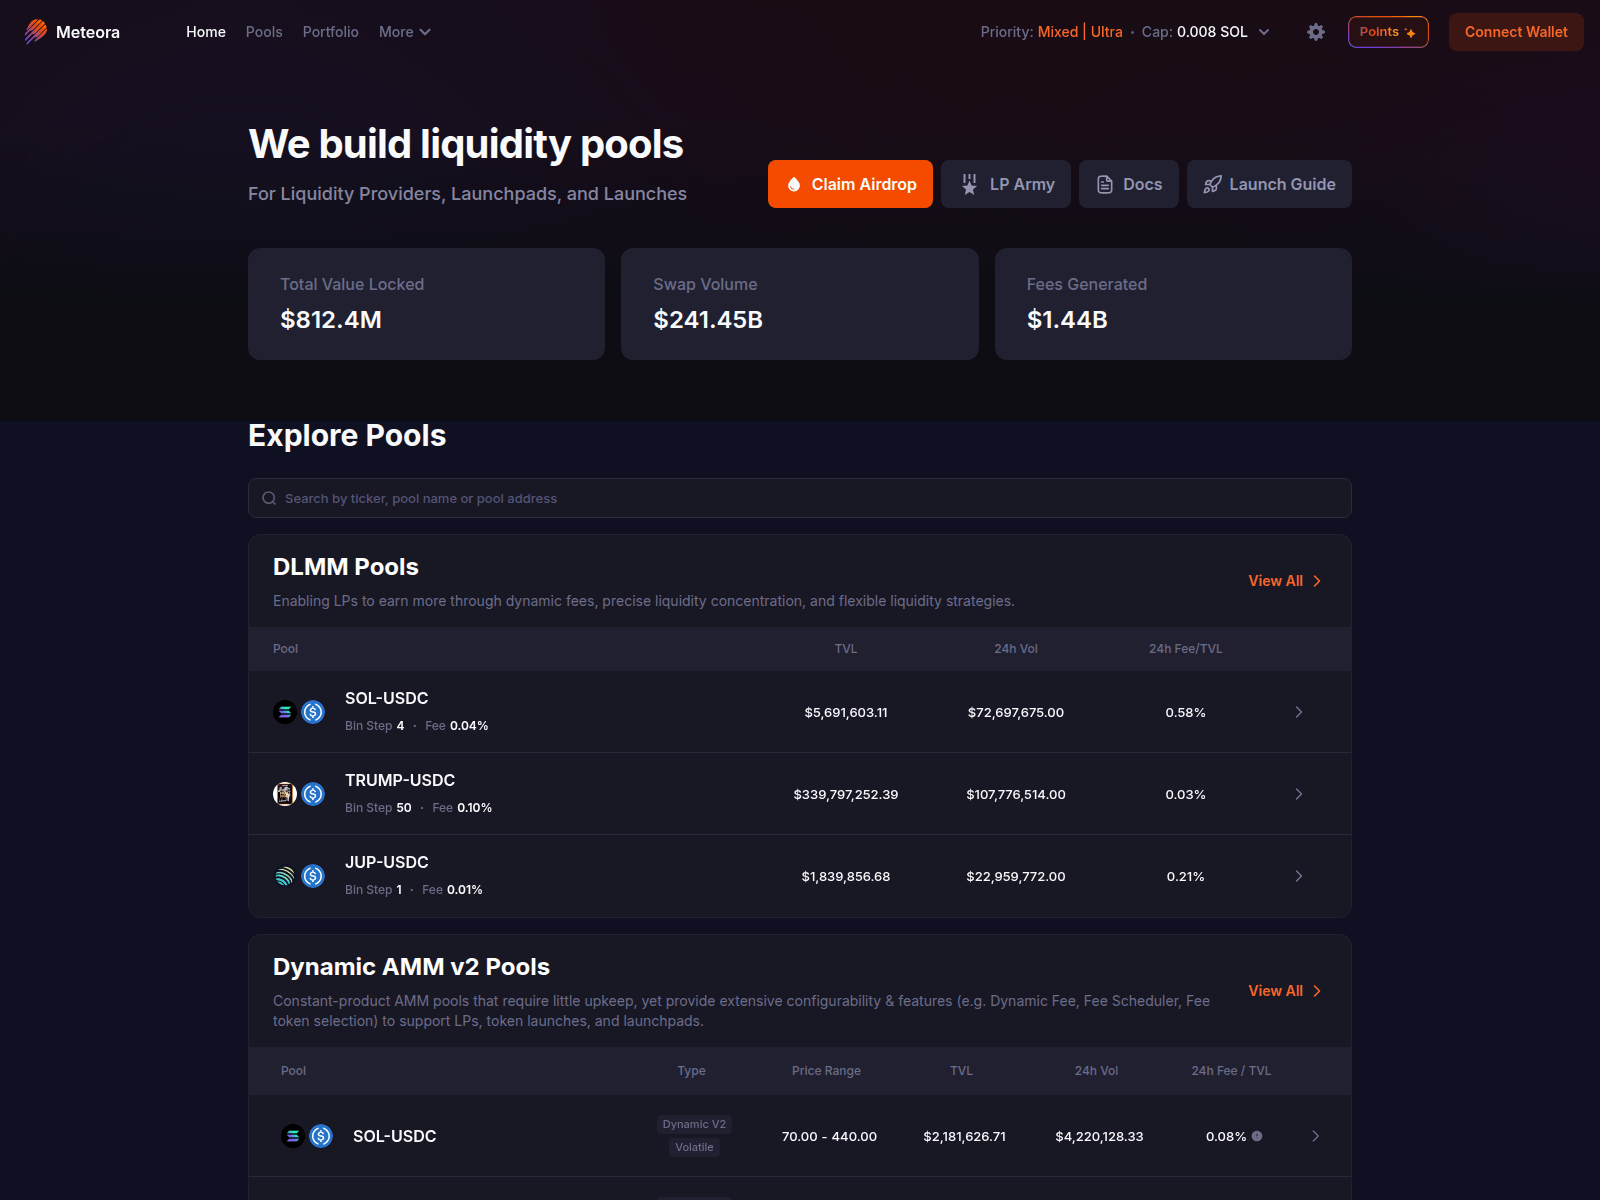The width and height of the screenshot is (1600, 1200).
Task: Open the Portfolio tab
Action: [x=330, y=32]
